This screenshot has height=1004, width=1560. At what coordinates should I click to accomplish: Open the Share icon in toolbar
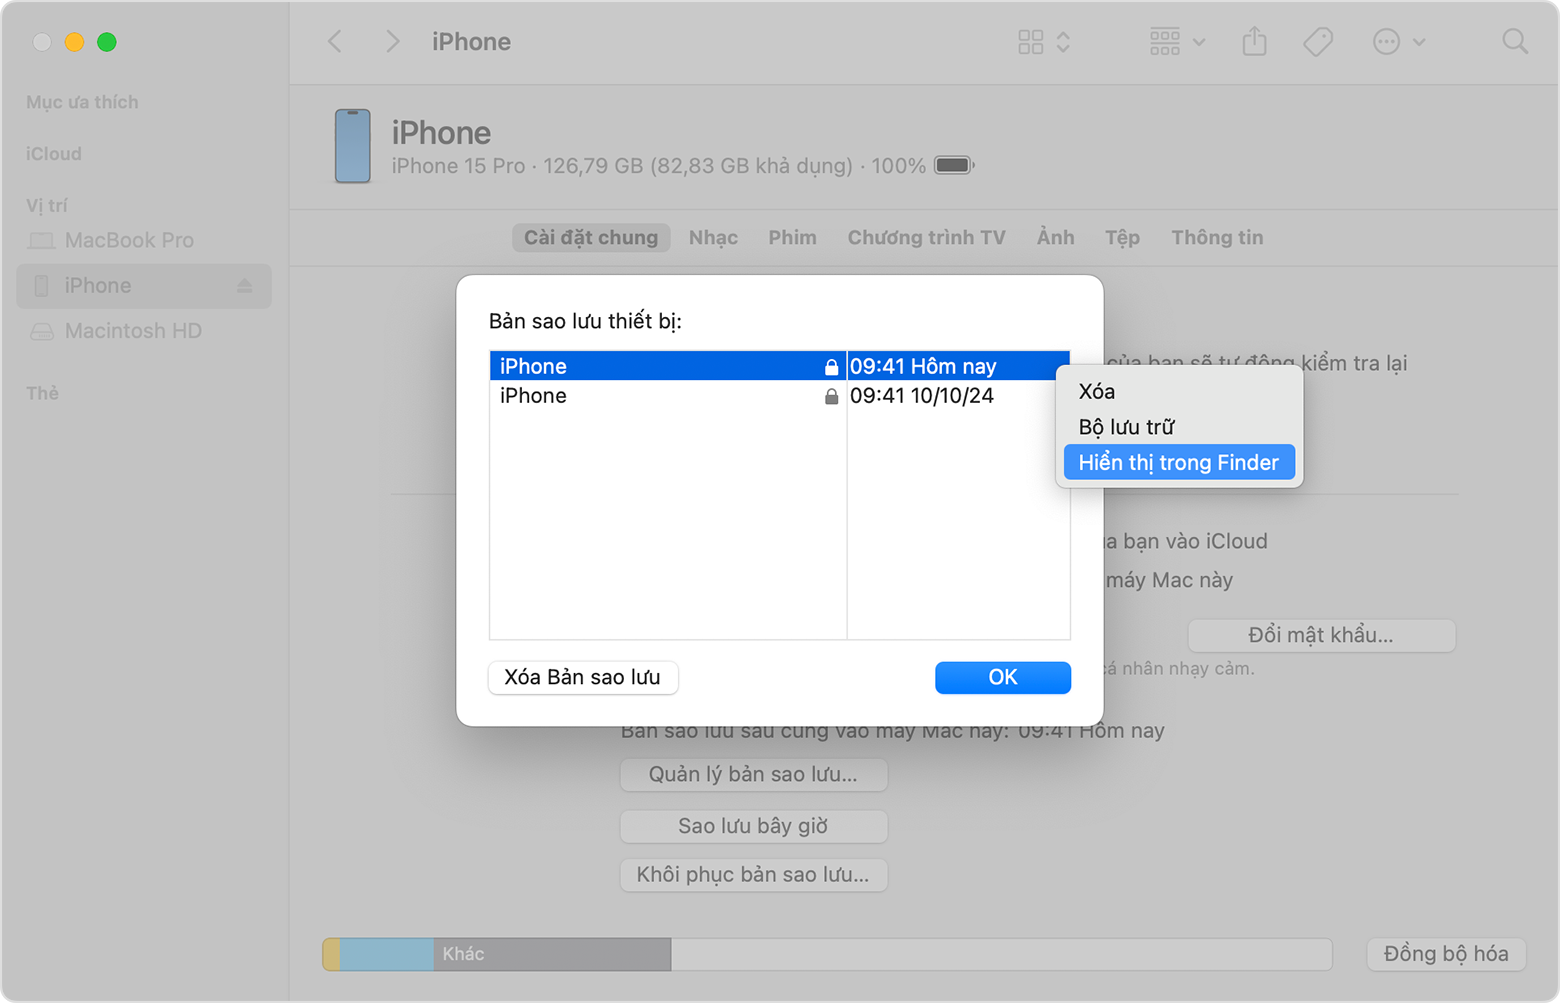[1254, 42]
